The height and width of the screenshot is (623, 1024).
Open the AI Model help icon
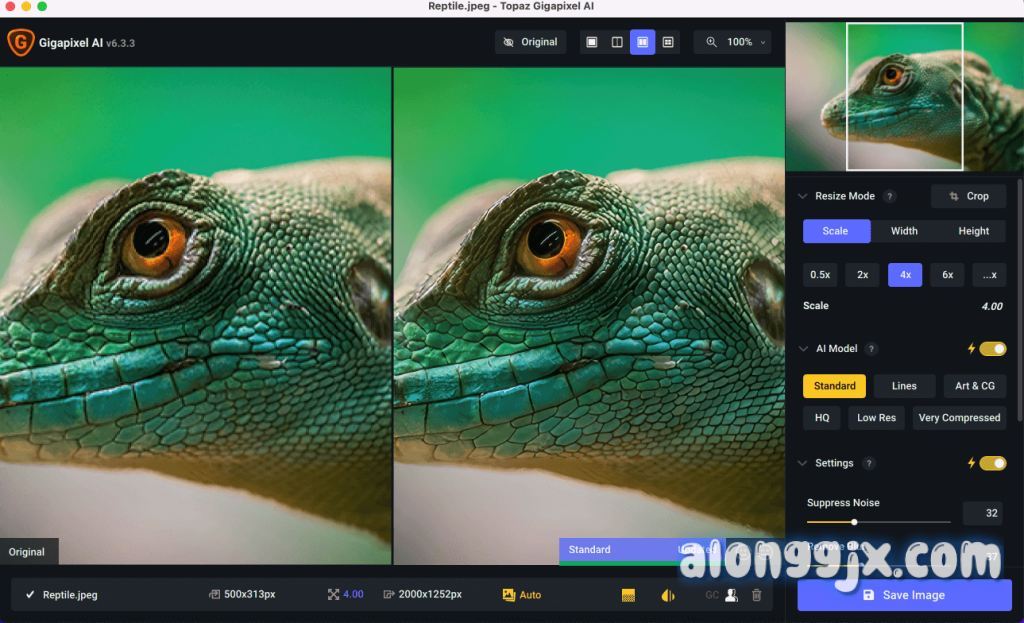(x=871, y=349)
